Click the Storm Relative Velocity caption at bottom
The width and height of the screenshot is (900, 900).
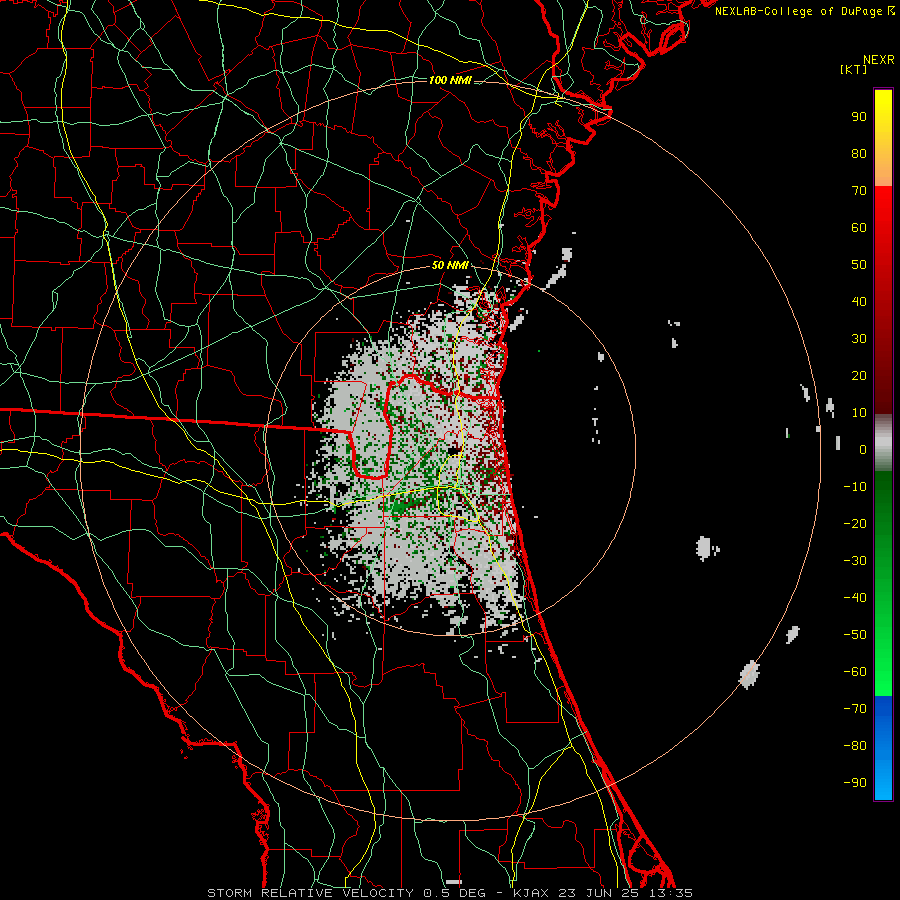pos(450,893)
